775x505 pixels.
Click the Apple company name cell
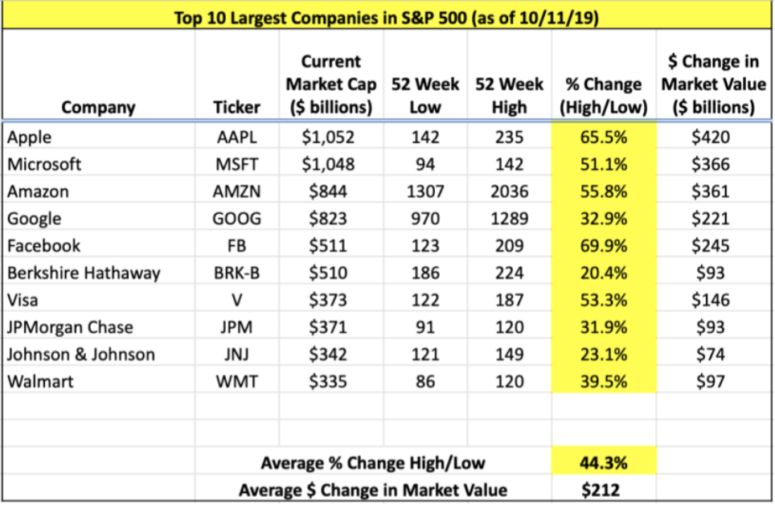[29, 138]
